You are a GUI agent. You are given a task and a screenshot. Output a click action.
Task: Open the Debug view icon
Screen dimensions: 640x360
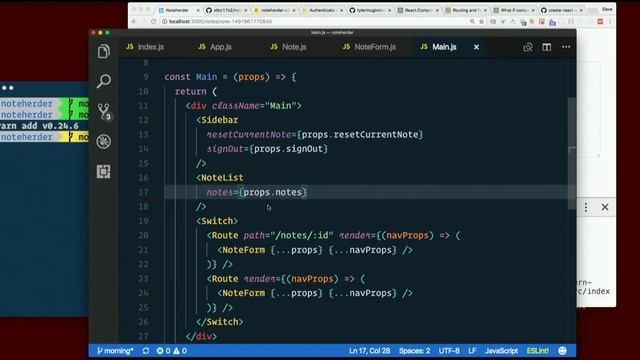(x=104, y=142)
